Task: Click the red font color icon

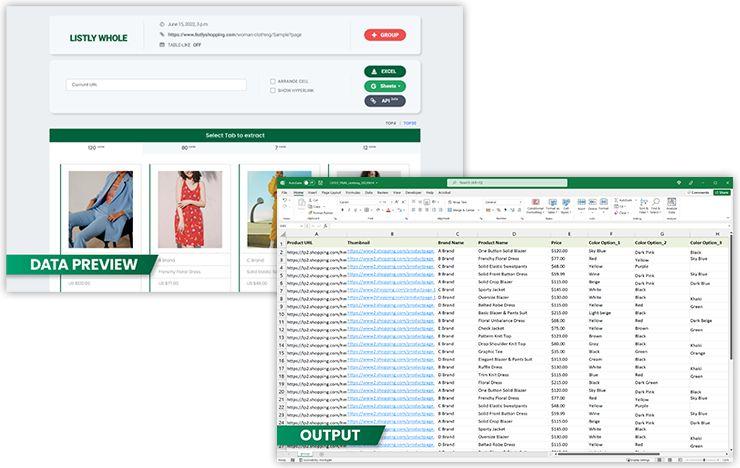Action: tap(388, 210)
